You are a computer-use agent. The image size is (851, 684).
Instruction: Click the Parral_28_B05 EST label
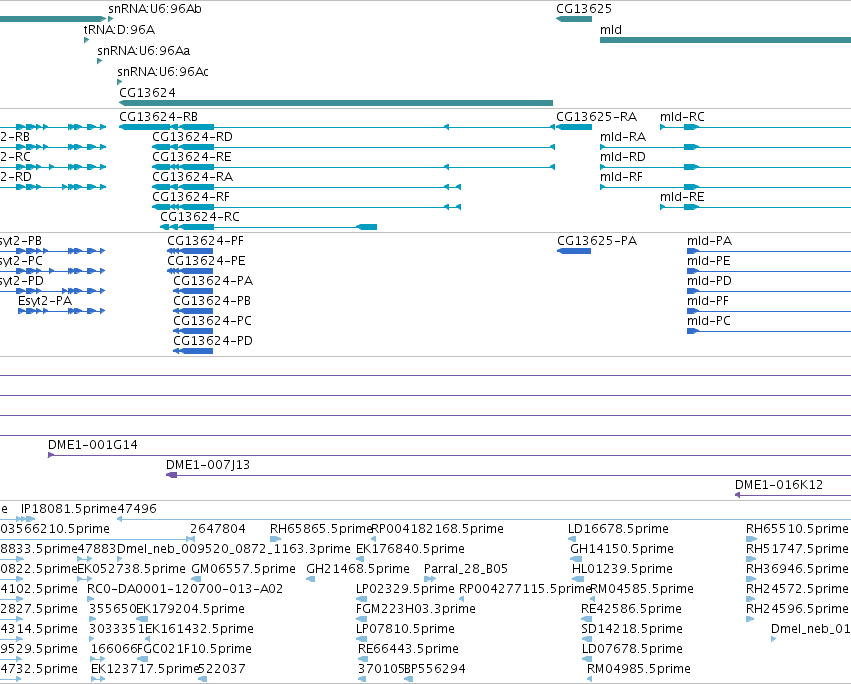click(466, 569)
